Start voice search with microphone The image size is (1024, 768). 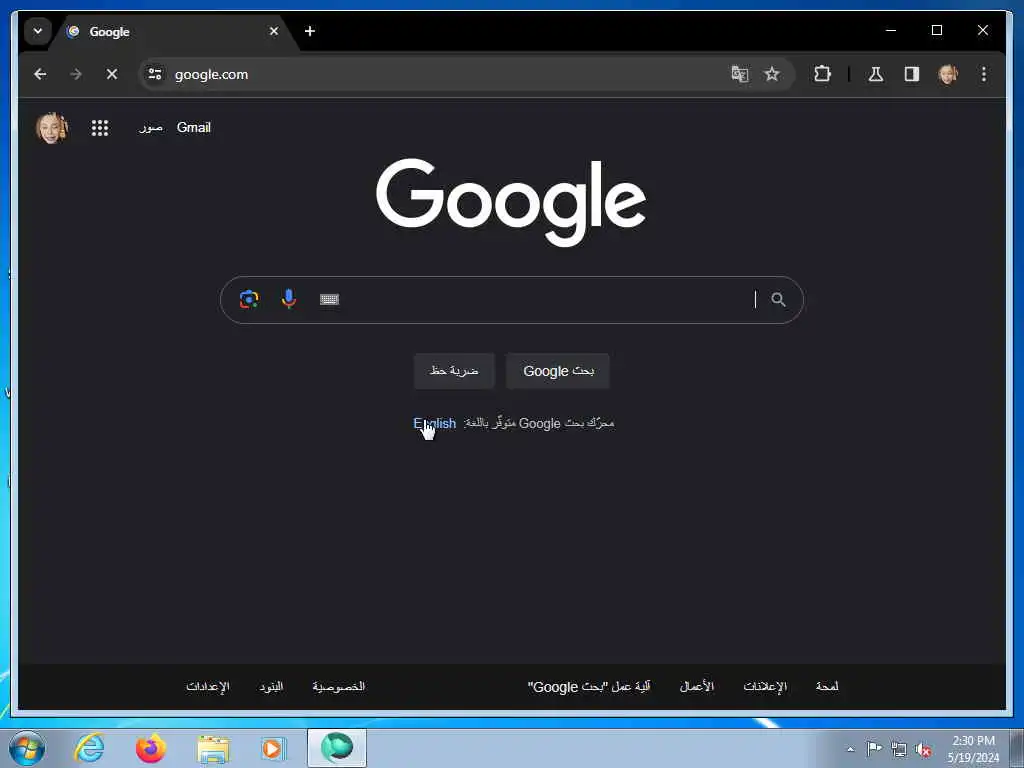tap(289, 299)
